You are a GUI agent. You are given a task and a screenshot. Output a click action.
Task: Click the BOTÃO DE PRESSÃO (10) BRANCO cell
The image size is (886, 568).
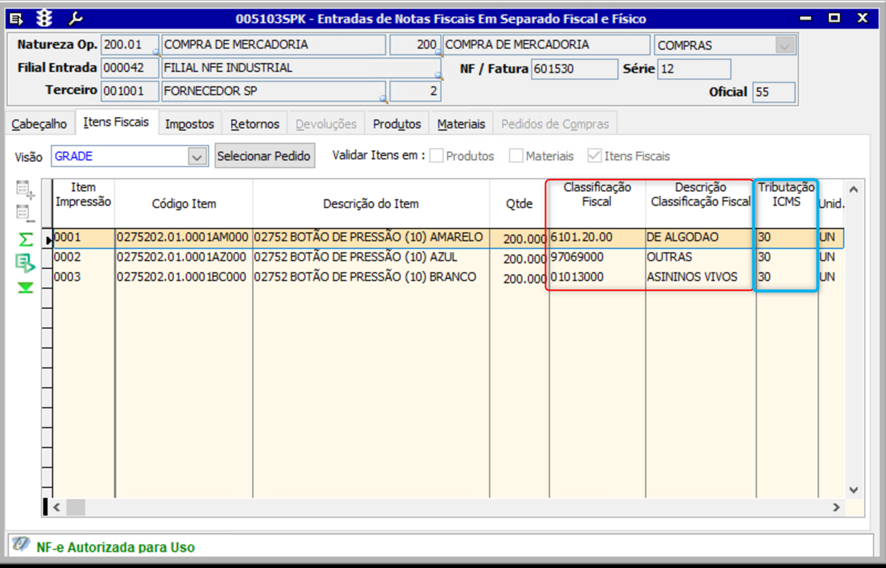pos(371,278)
